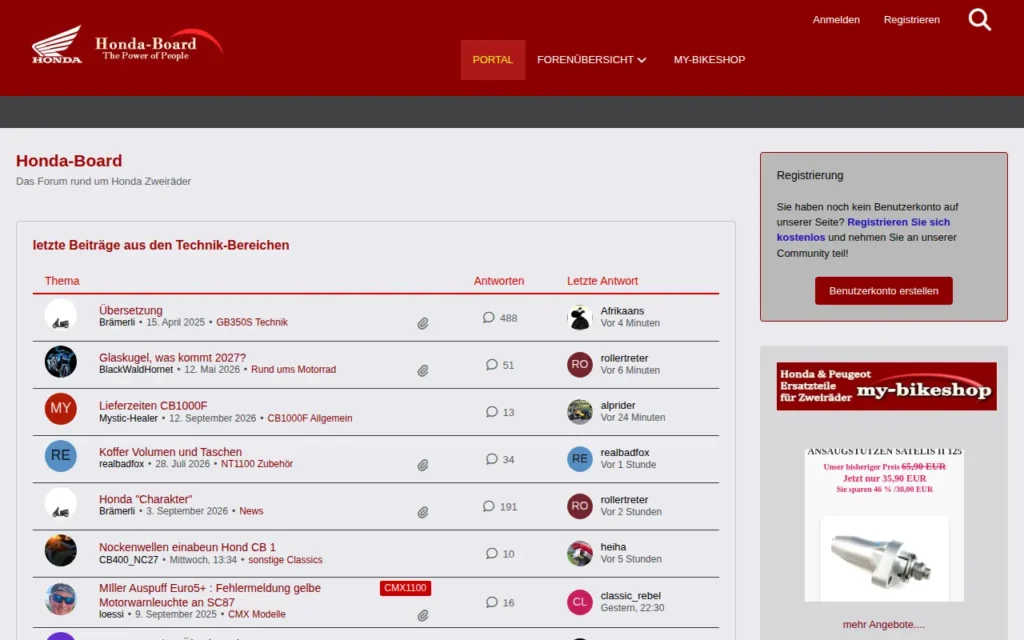Click the reply bubble icon showing 191
This screenshot has height=640, width=1024.
[488, 506]
